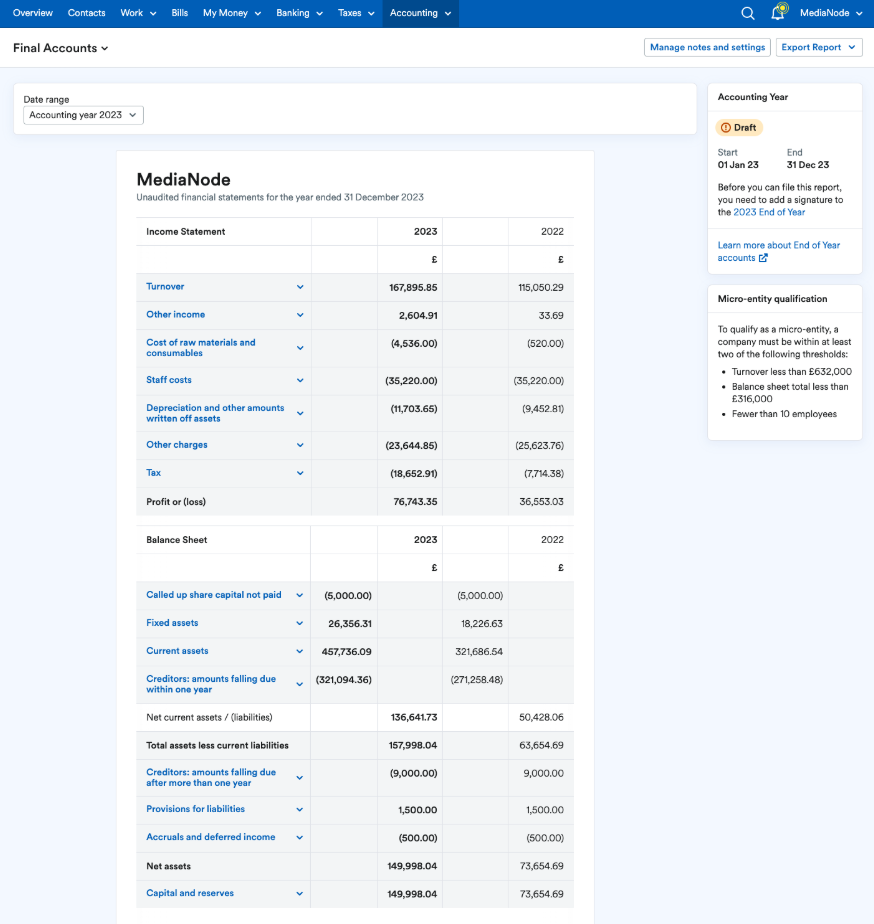
Task: Open the Accounting year 2023 date dropdown
Action: [84, 115]
